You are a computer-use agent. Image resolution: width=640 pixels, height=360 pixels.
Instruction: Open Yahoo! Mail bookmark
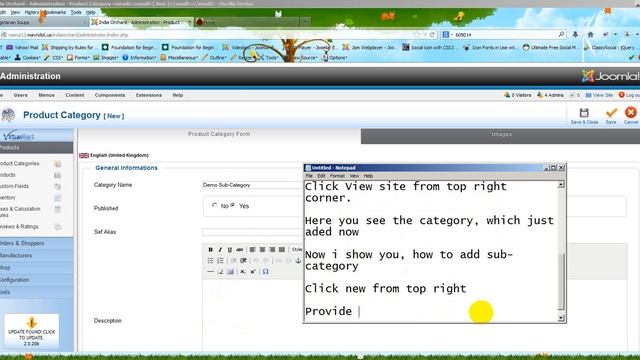point(22,48)
